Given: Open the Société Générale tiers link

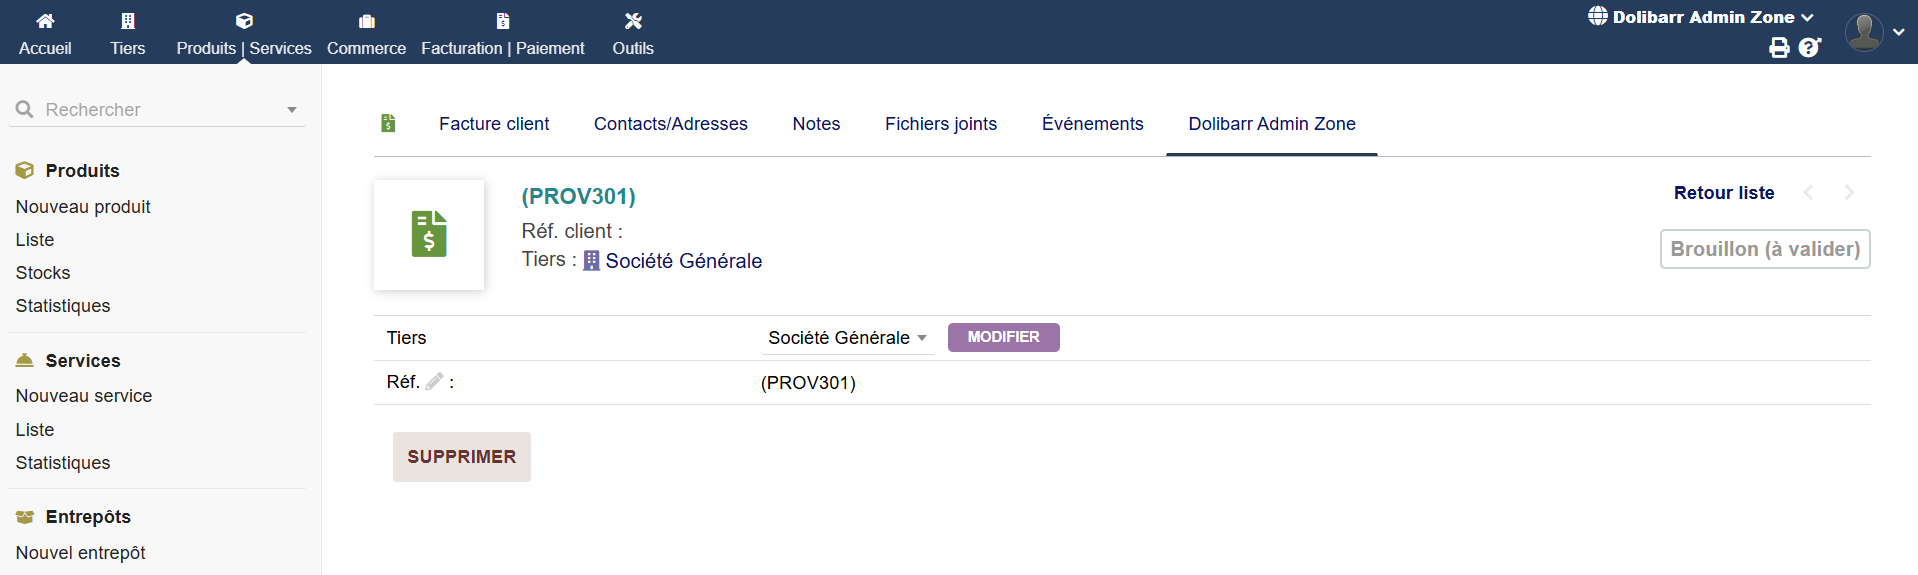Looking at the screenshot, I should (683, 261).
